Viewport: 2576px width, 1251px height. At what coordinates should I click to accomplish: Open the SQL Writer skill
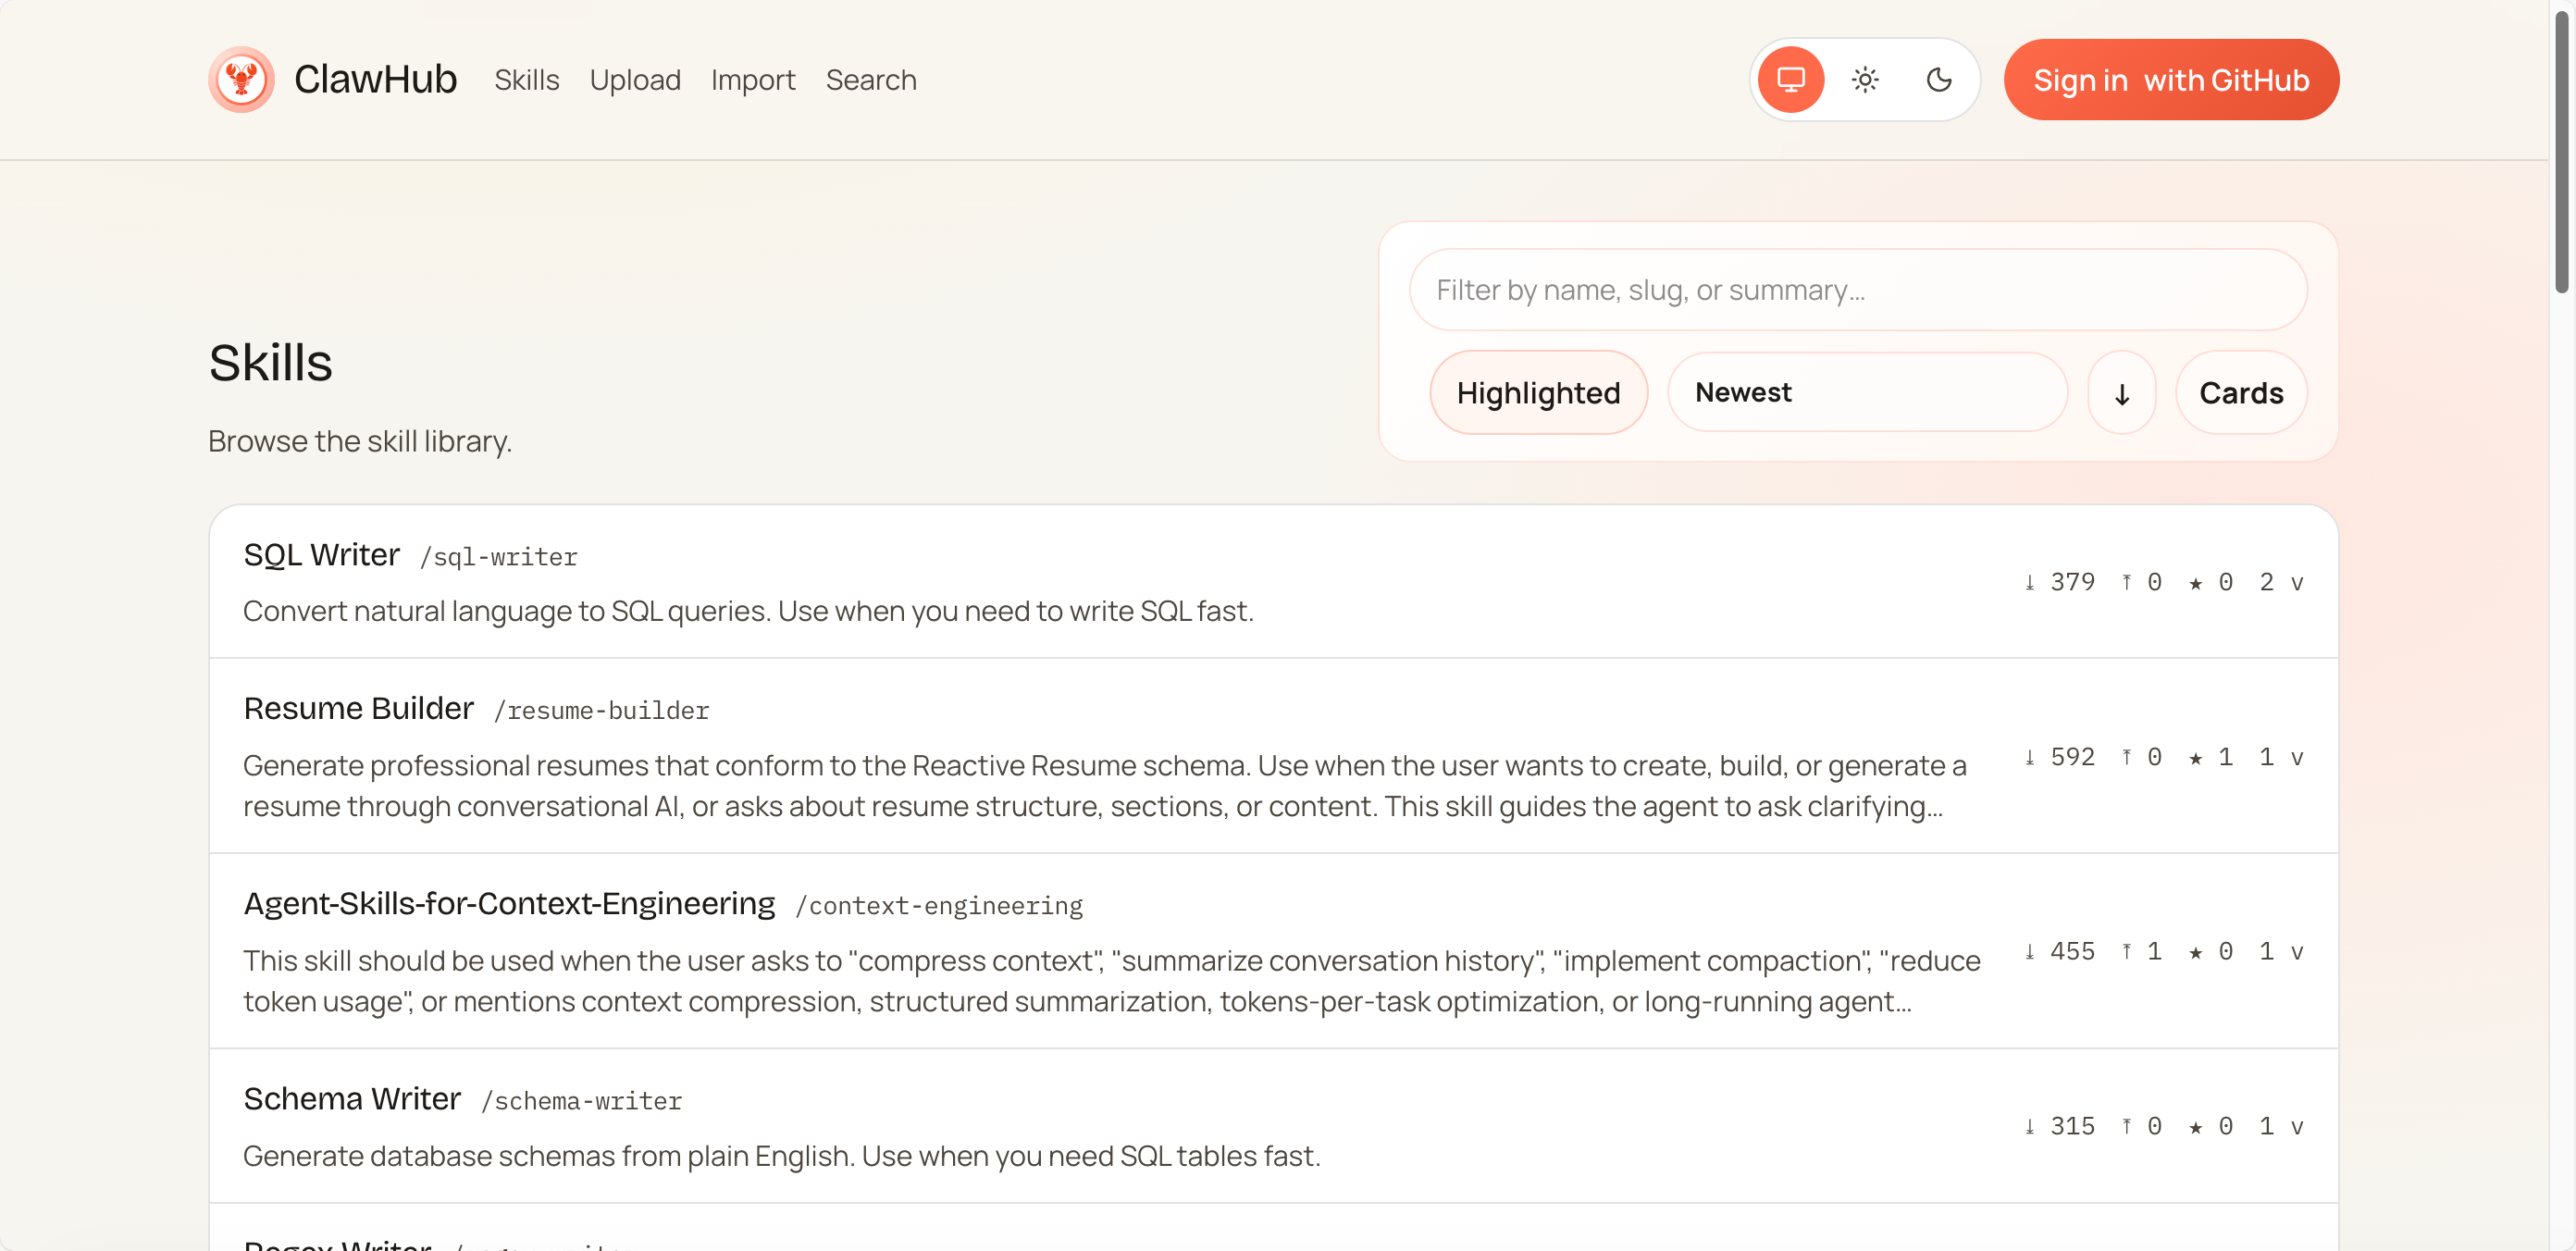(x=321, y=555)
